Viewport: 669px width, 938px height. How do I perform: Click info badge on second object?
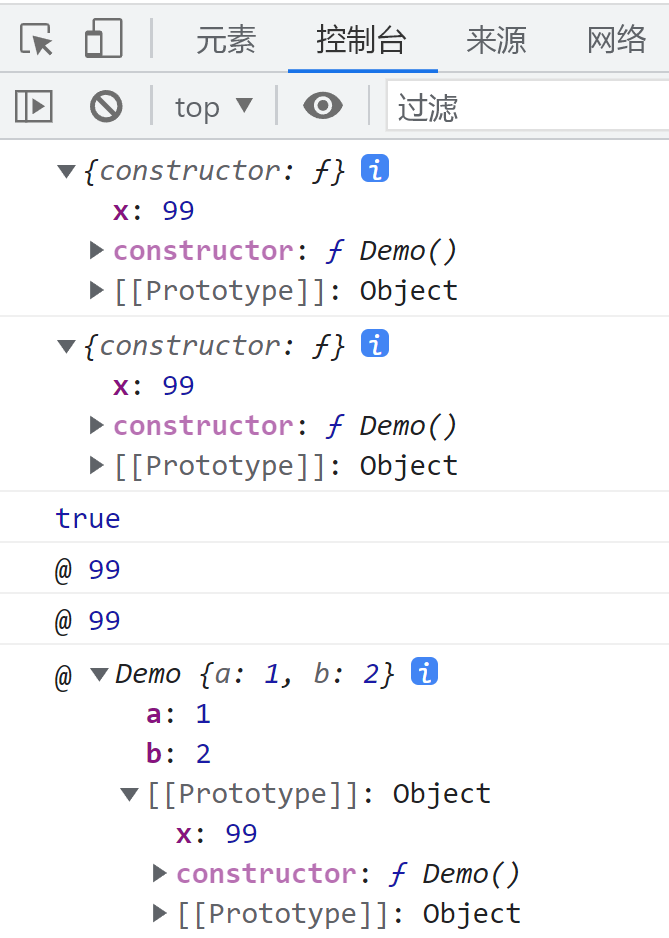[x=375, y=344]
